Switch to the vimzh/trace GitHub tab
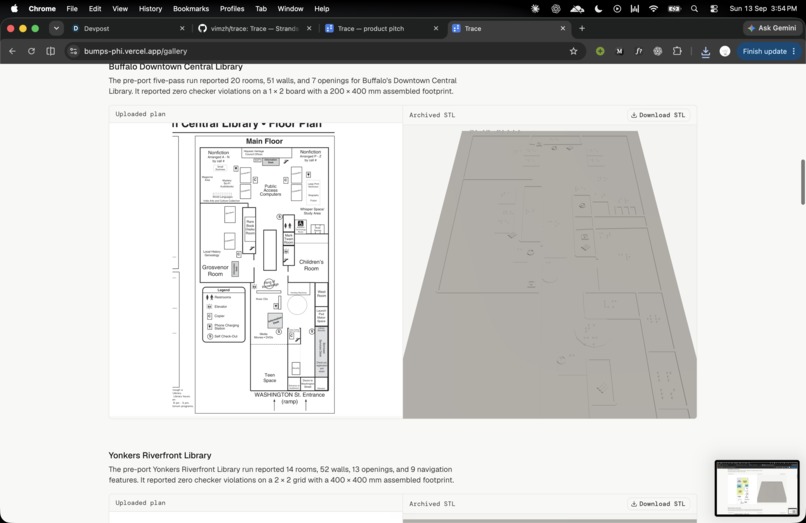The width and height of the screenshot is (806, 523). [255, 28]
